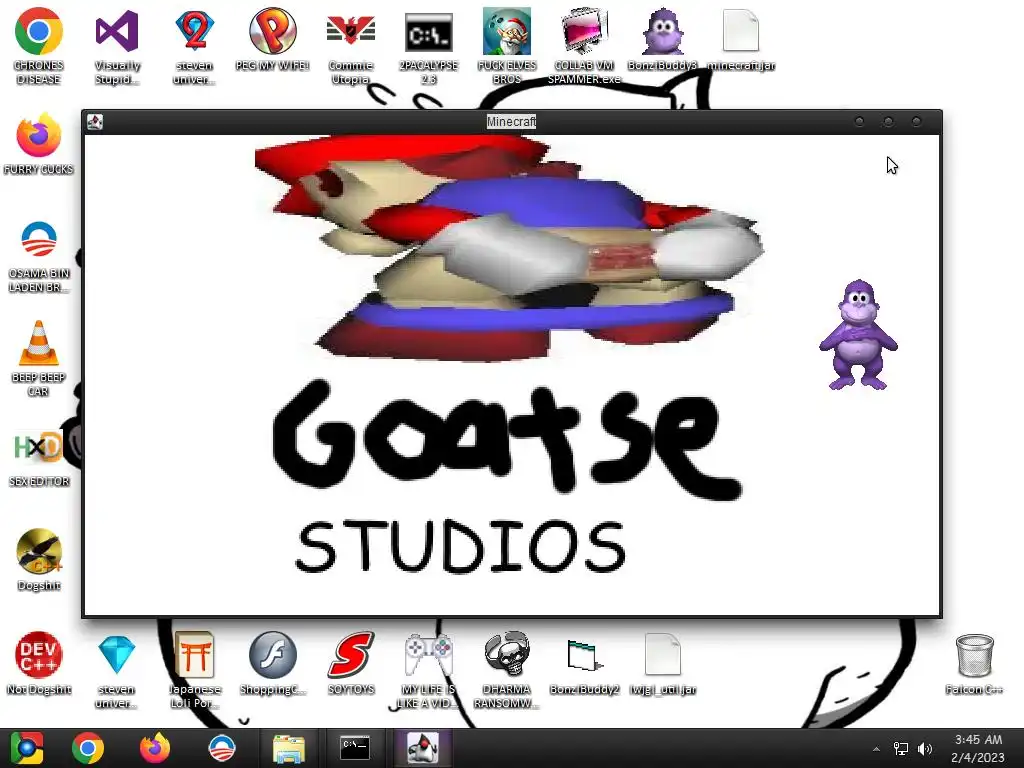Open the recycle bin icon labeled Falcon C++
The image size is (1024, 768).
[x=974, y=663]
